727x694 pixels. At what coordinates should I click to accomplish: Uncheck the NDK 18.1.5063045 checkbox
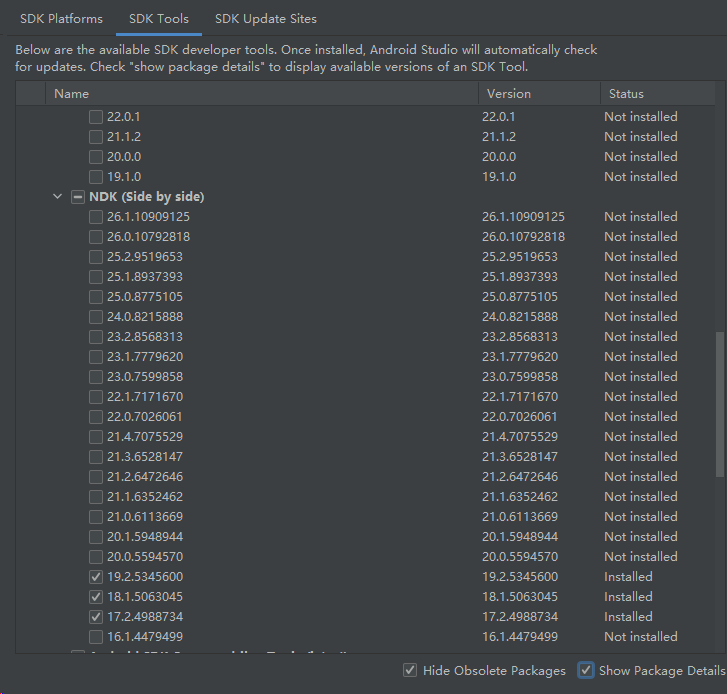(96, 597)
